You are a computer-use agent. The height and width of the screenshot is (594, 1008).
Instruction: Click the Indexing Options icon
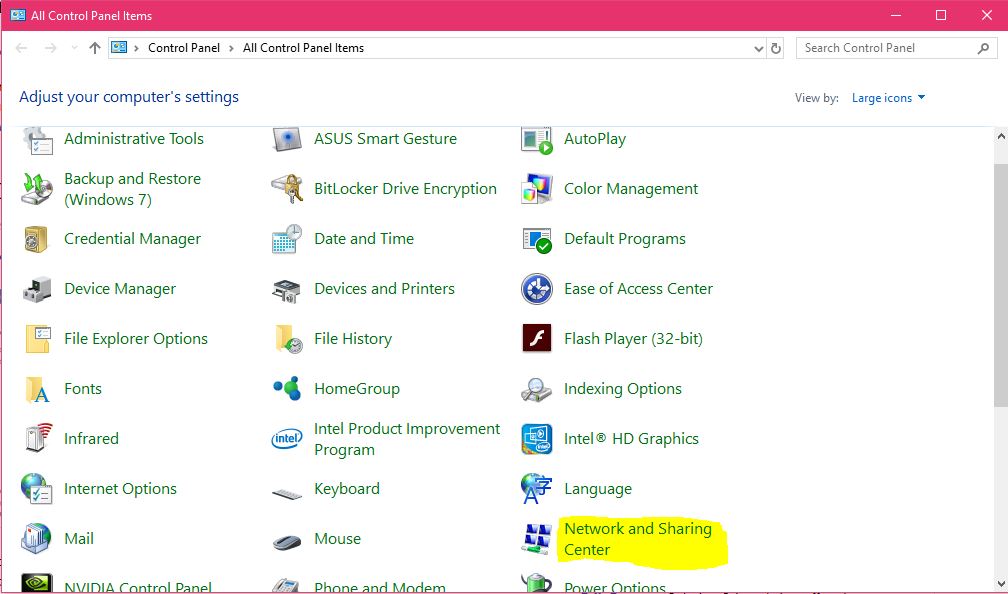[537, 390]
